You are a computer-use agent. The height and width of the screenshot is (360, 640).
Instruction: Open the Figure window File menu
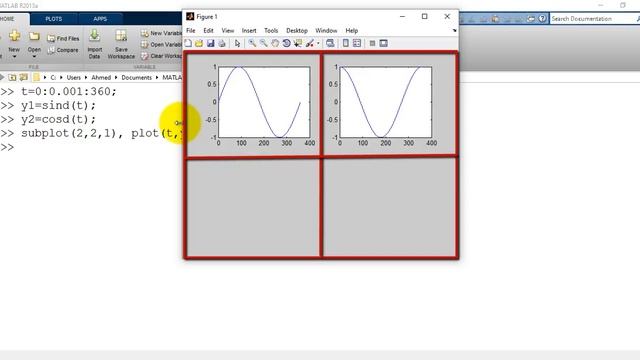191,31
